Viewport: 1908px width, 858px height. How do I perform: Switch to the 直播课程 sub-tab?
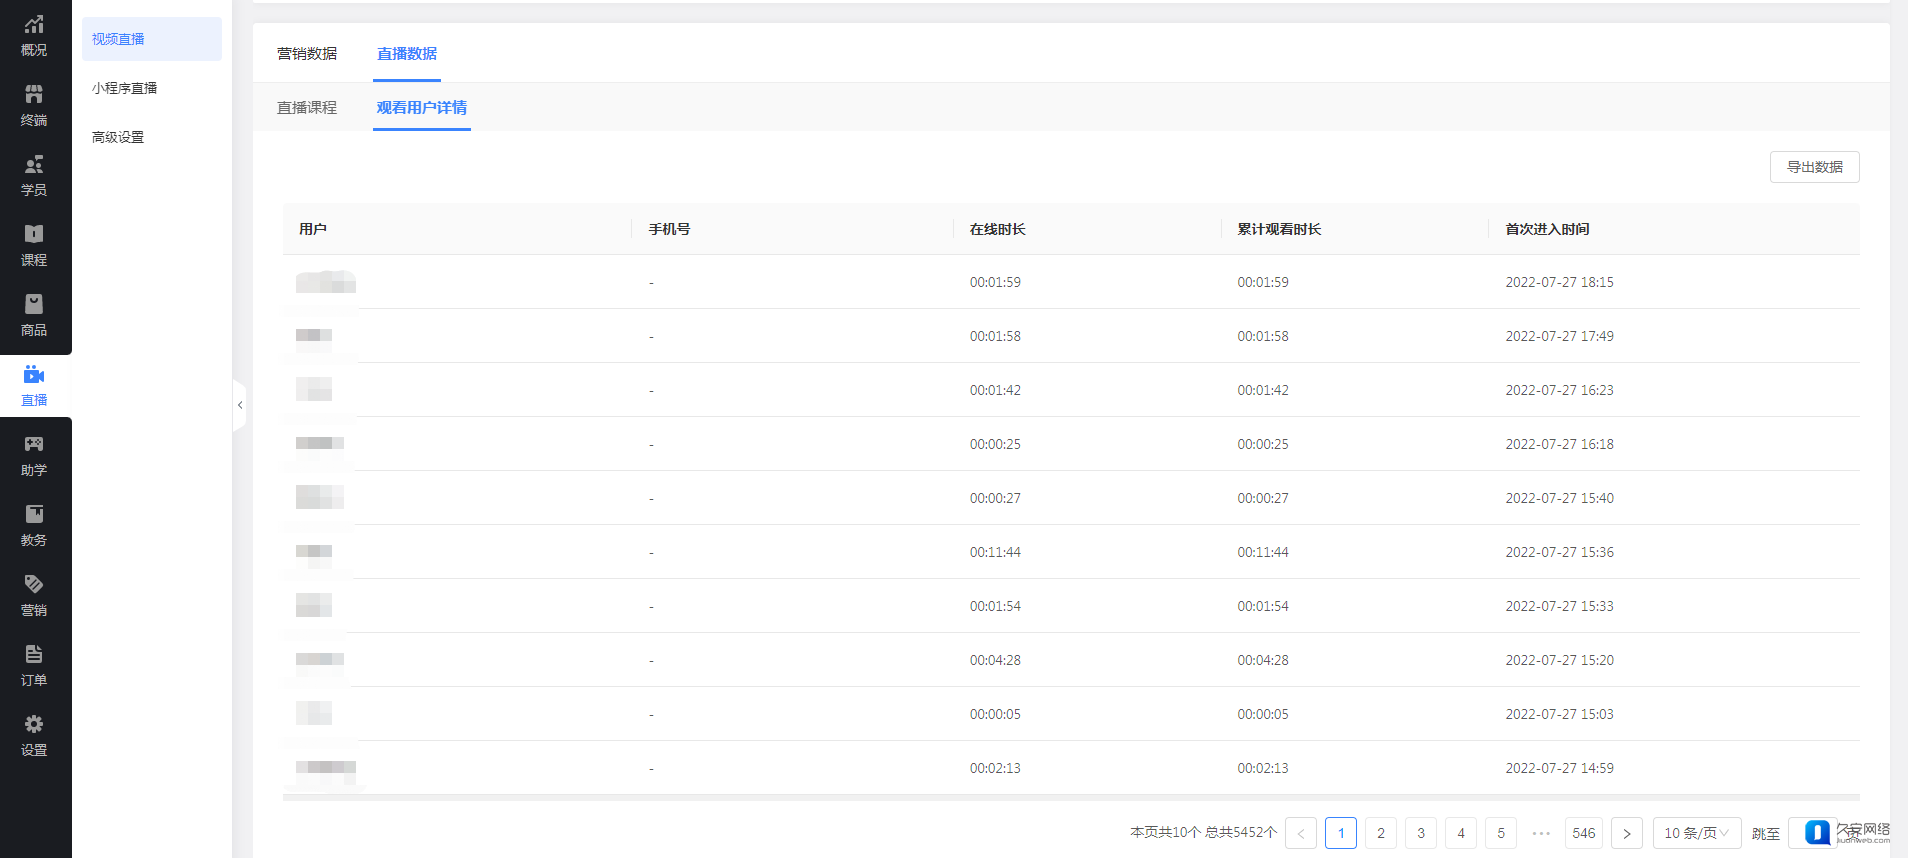[x=307, y=108]
